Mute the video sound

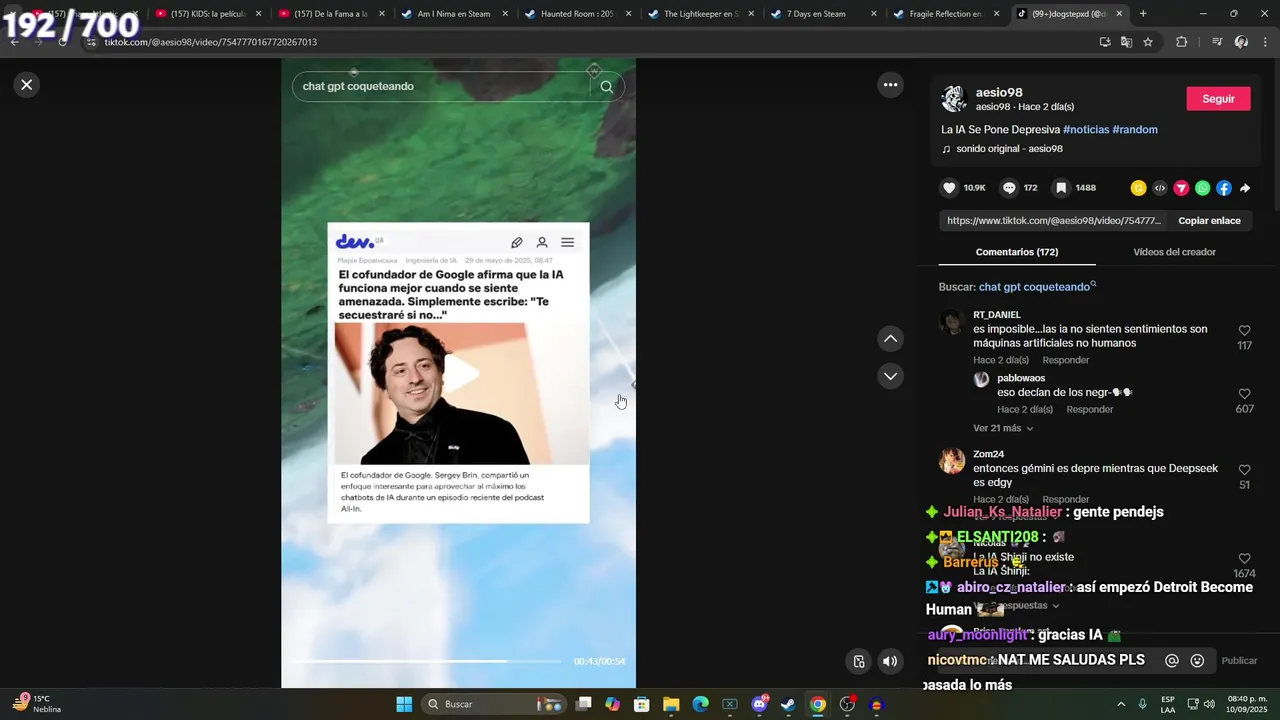coord(889,661)
